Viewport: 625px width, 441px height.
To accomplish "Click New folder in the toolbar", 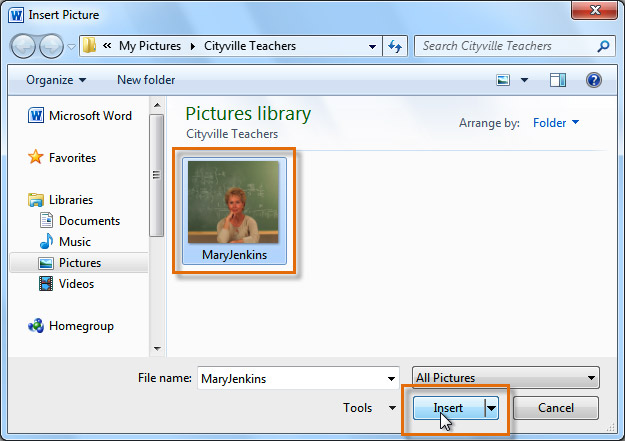I will click(x=146, y=80).
